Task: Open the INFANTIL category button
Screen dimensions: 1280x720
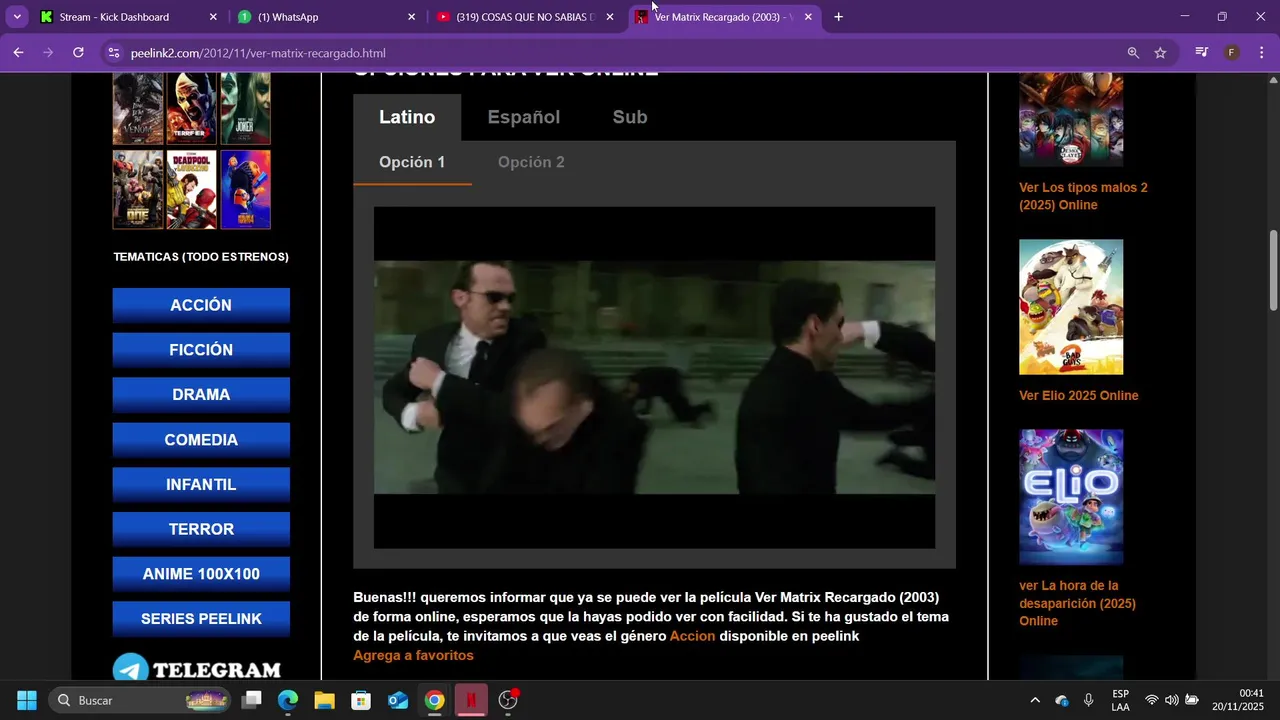Action: coord(201,484)
